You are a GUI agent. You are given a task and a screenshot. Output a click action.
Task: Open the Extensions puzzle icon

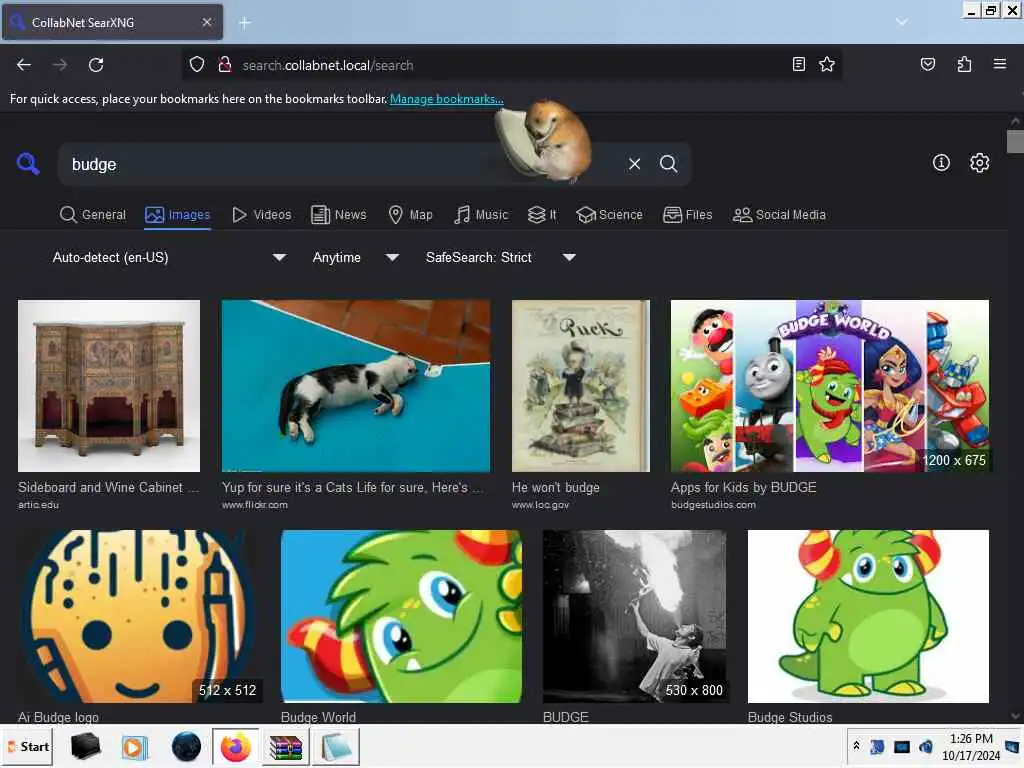pyautogui.click(x=964, y=64)
